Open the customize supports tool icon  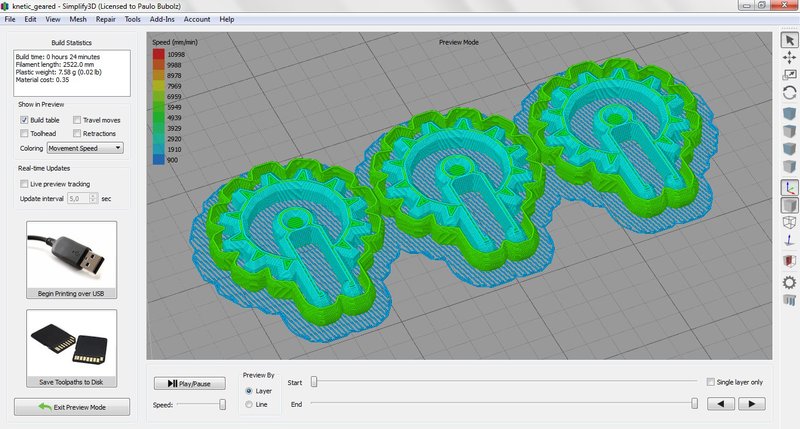[x=789, y=300]
